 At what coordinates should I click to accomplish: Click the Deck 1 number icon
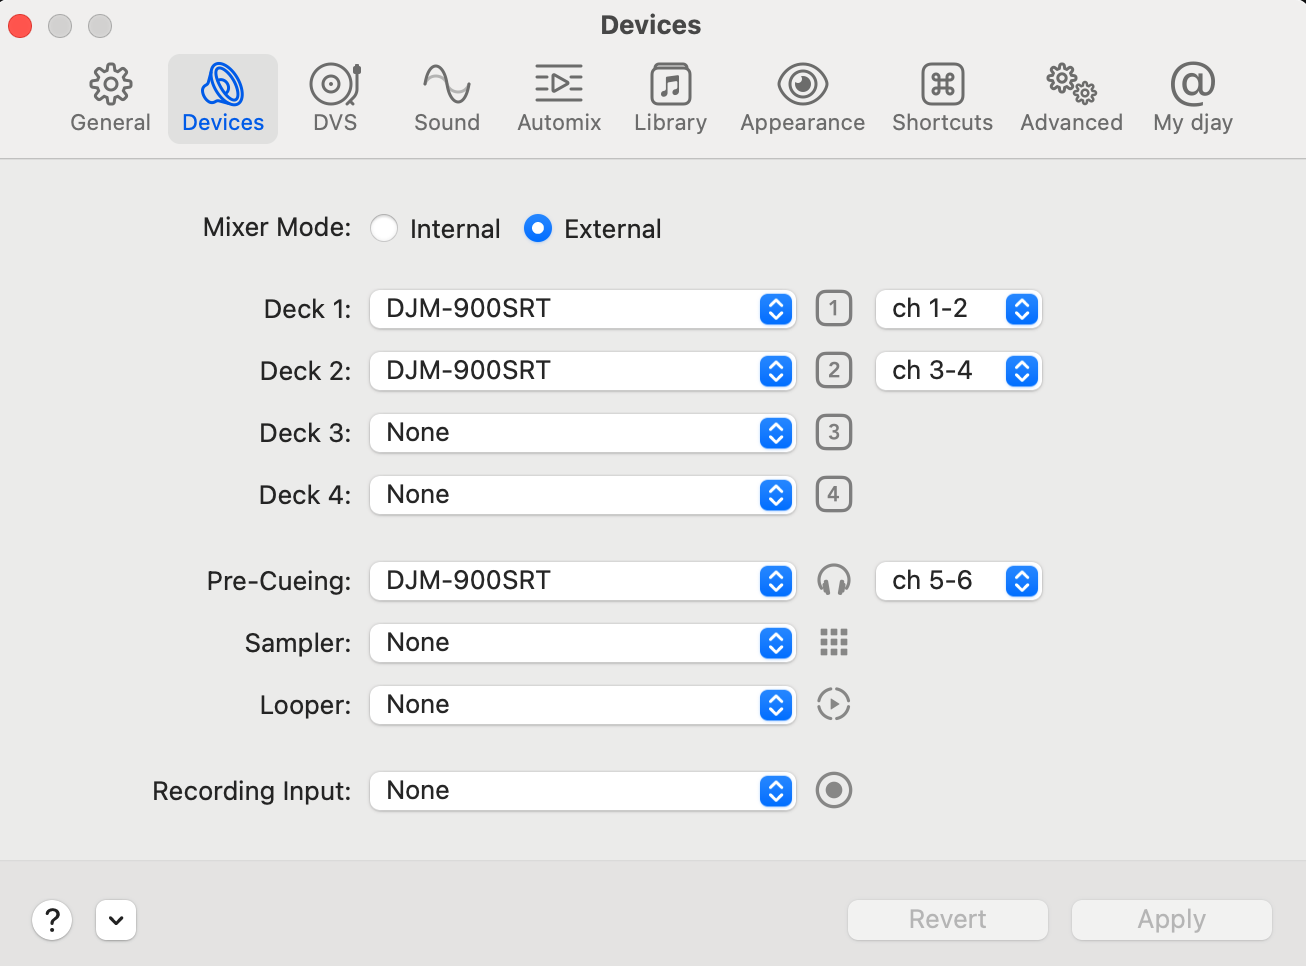(833, 308)
